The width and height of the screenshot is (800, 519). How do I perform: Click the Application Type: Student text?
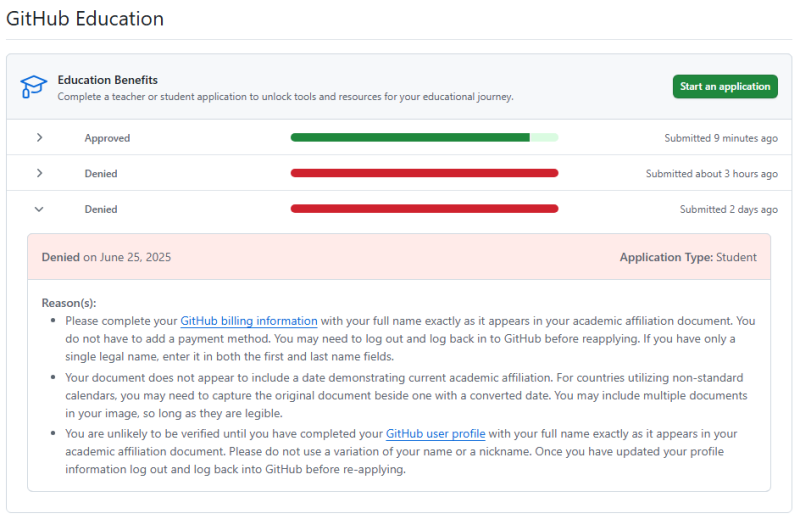(x=688, y=257)
